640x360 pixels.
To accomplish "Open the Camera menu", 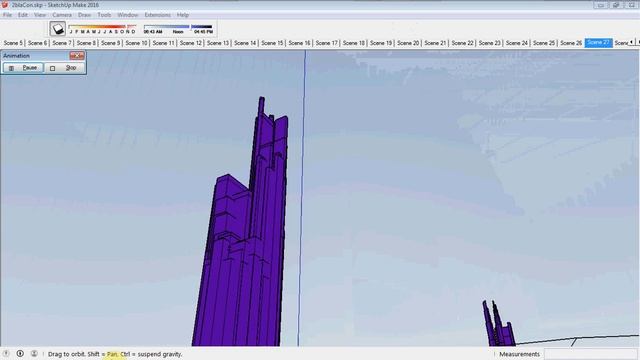I will tap(62, 15).
